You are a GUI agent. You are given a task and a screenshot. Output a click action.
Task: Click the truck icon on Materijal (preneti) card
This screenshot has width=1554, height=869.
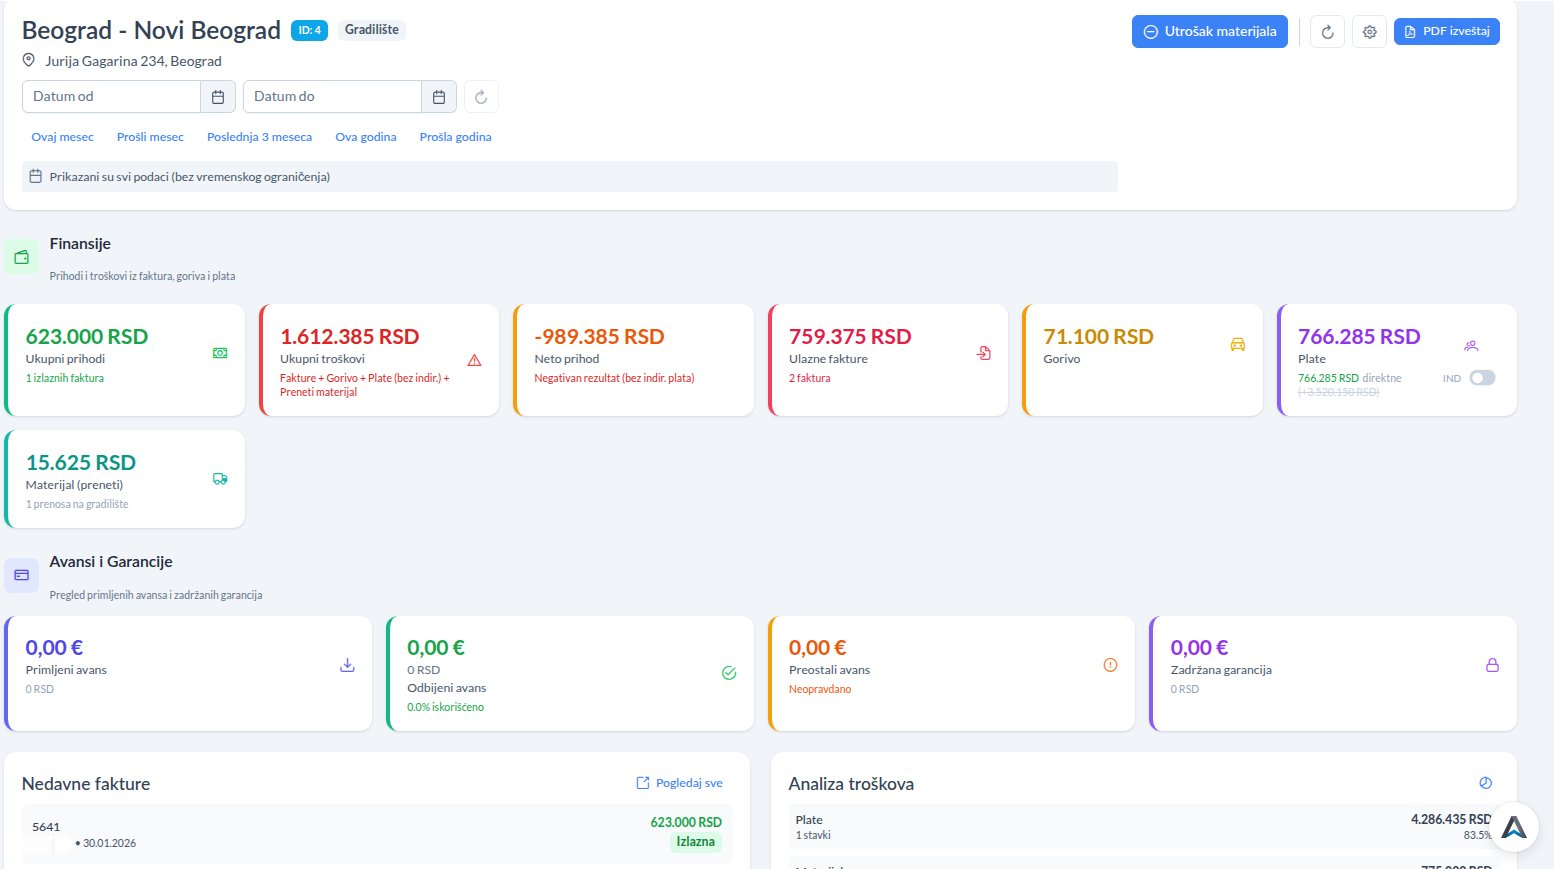pos(219,478)
